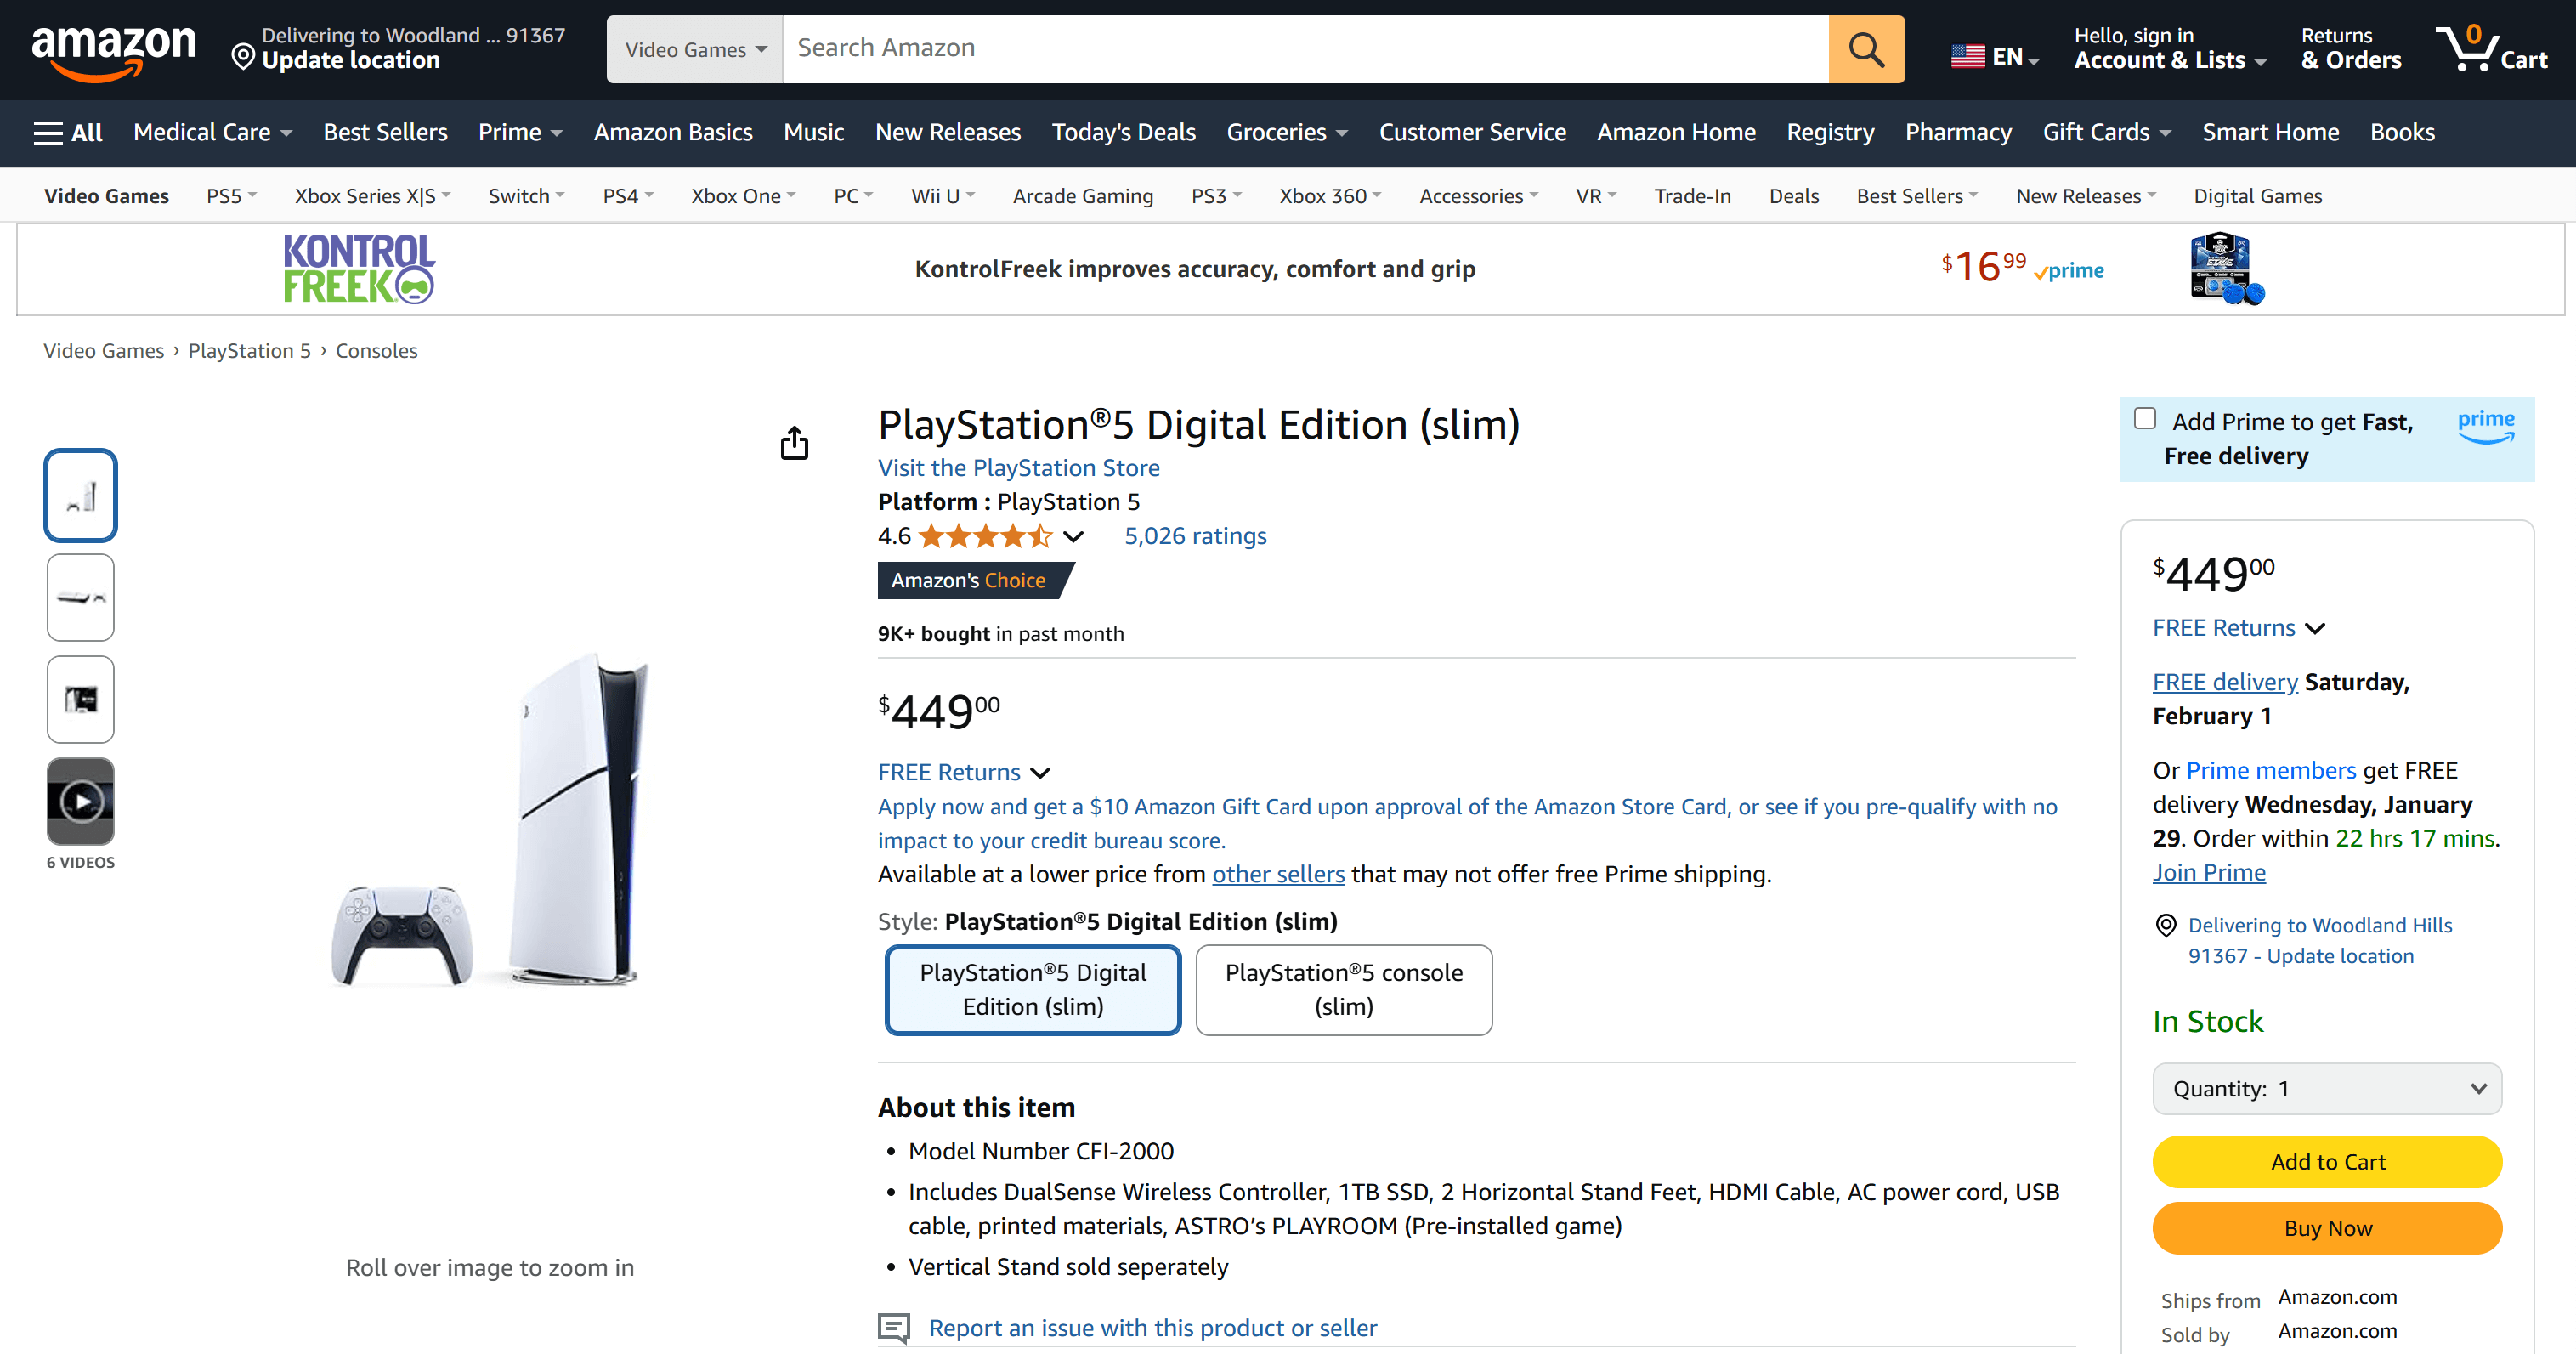
Task: Click the share icon on product page
Action: coord(794,443)
